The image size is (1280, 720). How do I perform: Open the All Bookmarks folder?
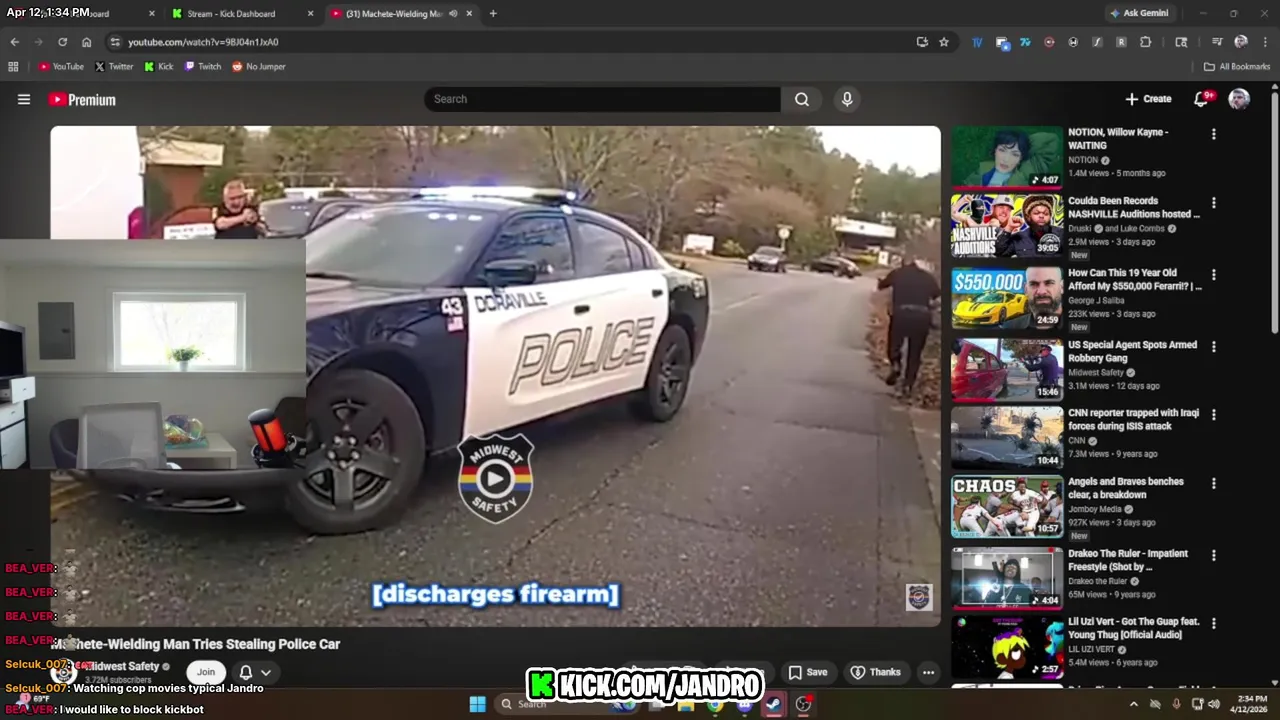click(1237, 67)
